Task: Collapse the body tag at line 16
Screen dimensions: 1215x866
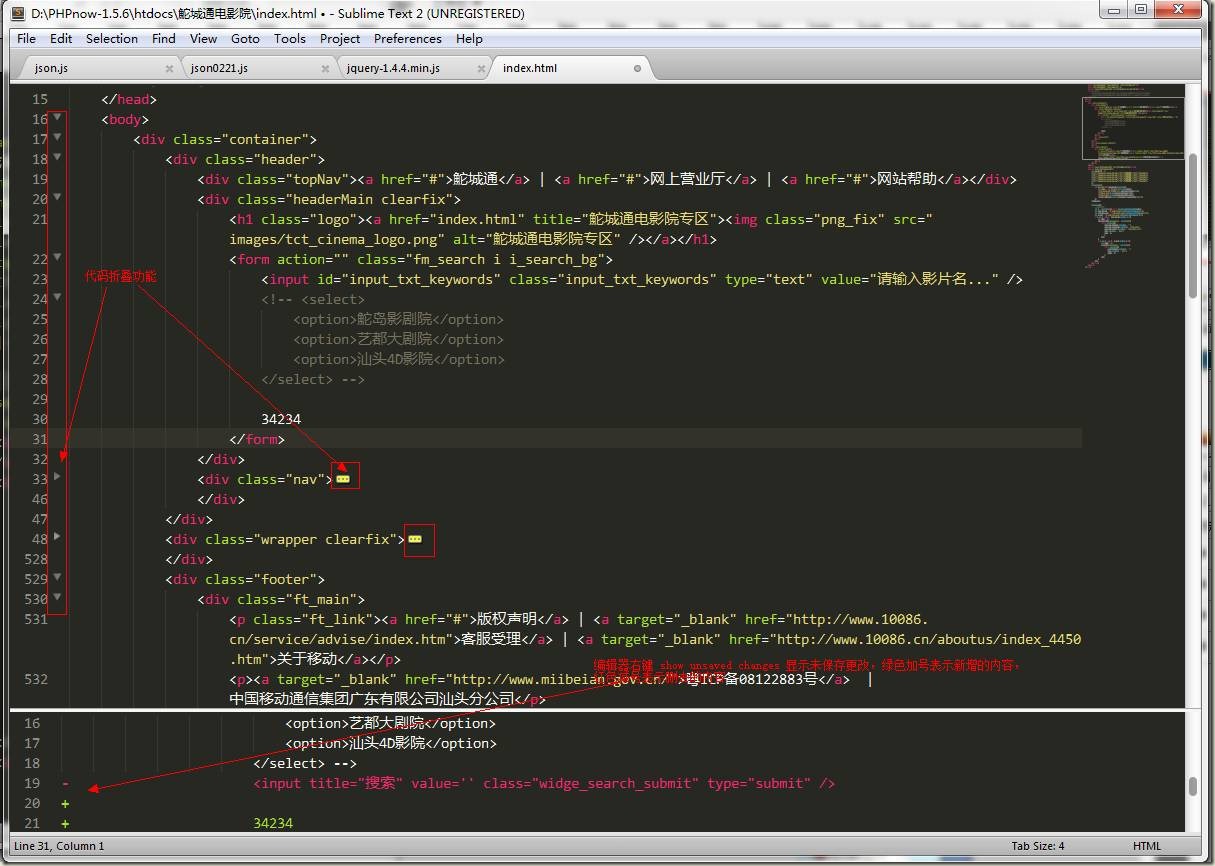Action: point(57,117)
